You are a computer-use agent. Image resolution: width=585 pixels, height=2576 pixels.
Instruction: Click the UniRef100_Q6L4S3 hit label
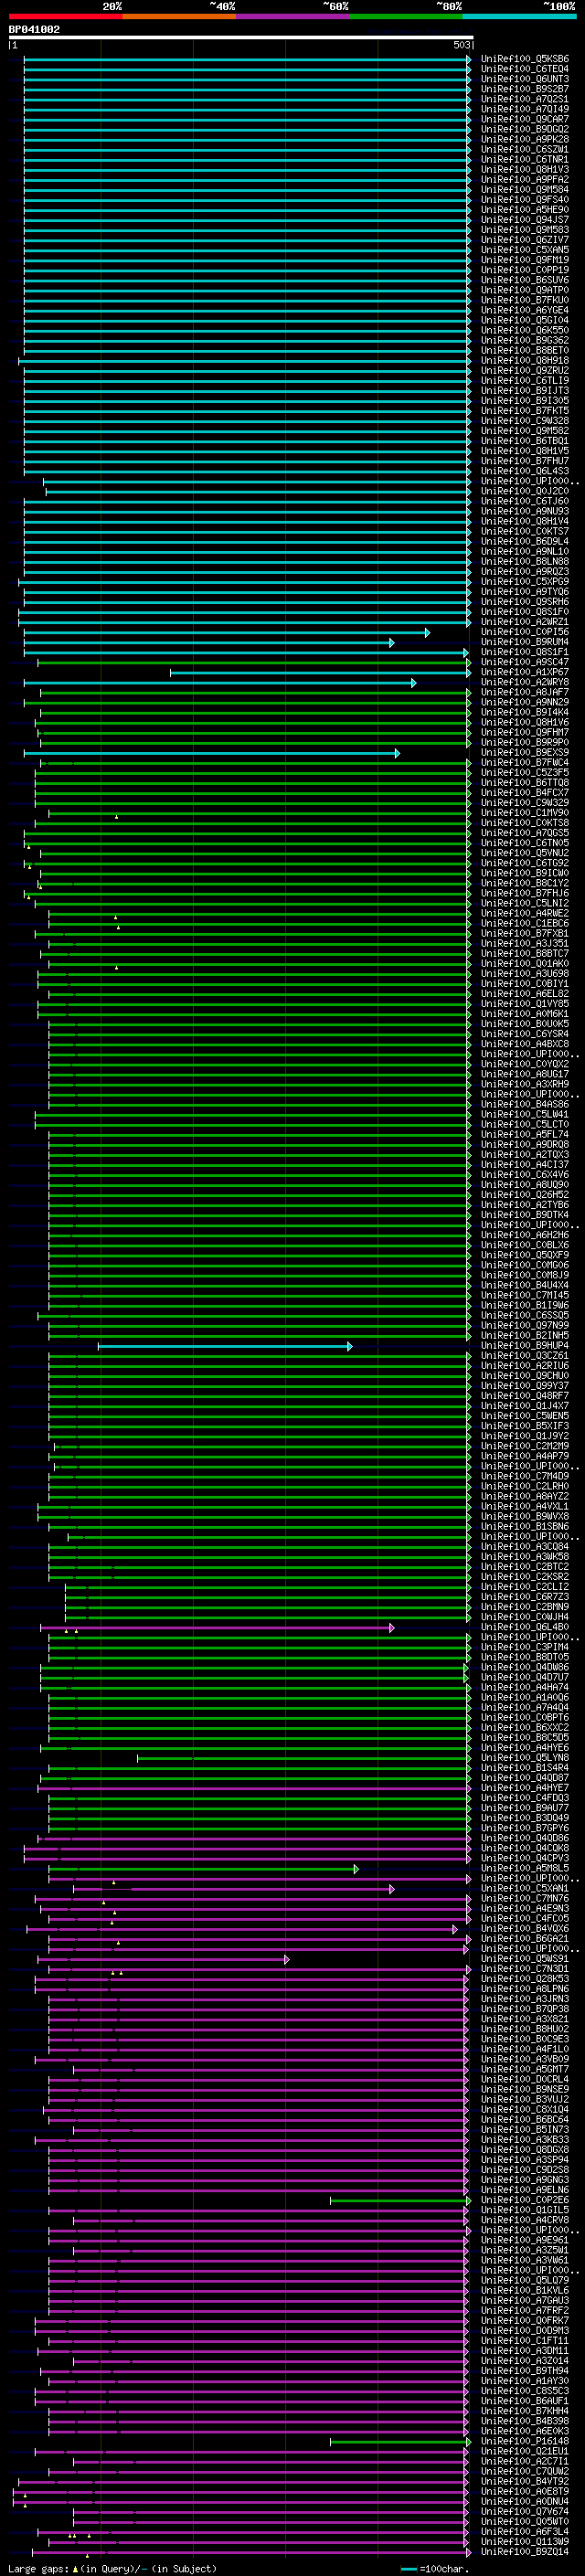[x=525, y=471]
